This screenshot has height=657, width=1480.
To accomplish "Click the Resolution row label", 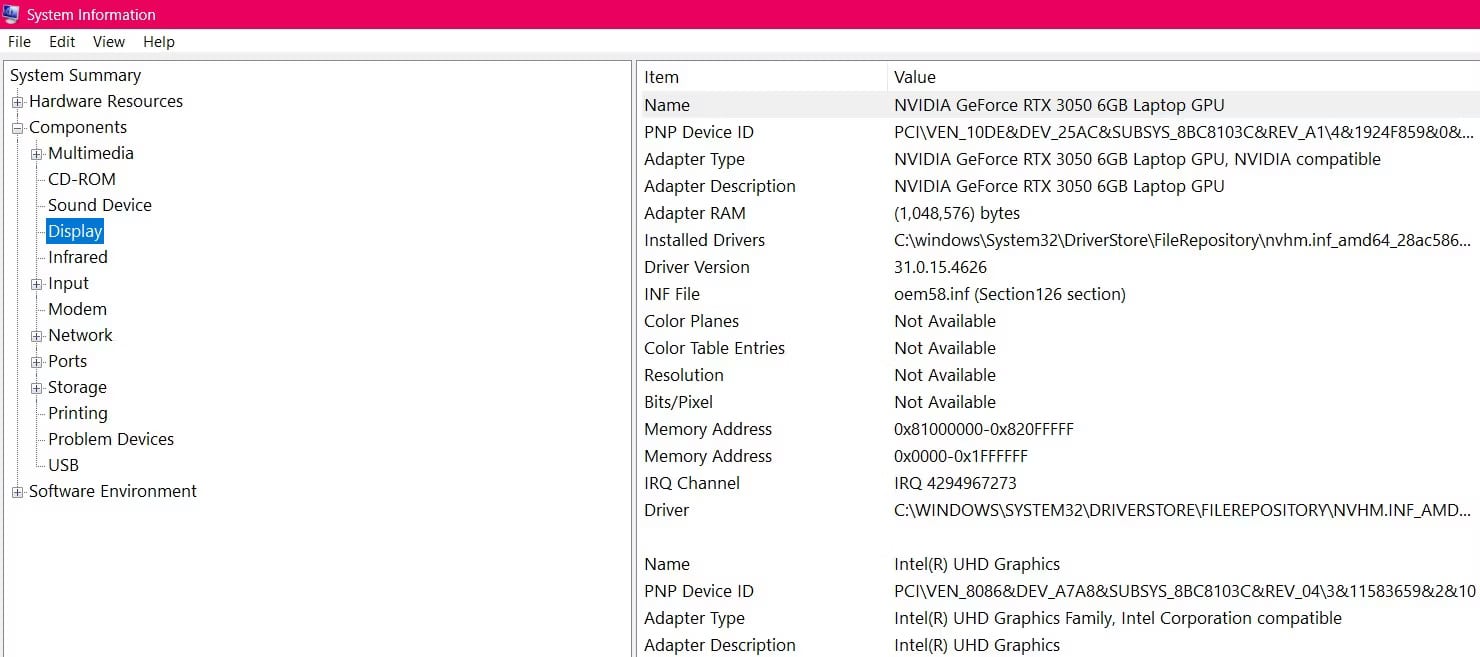I will point(684,375).
